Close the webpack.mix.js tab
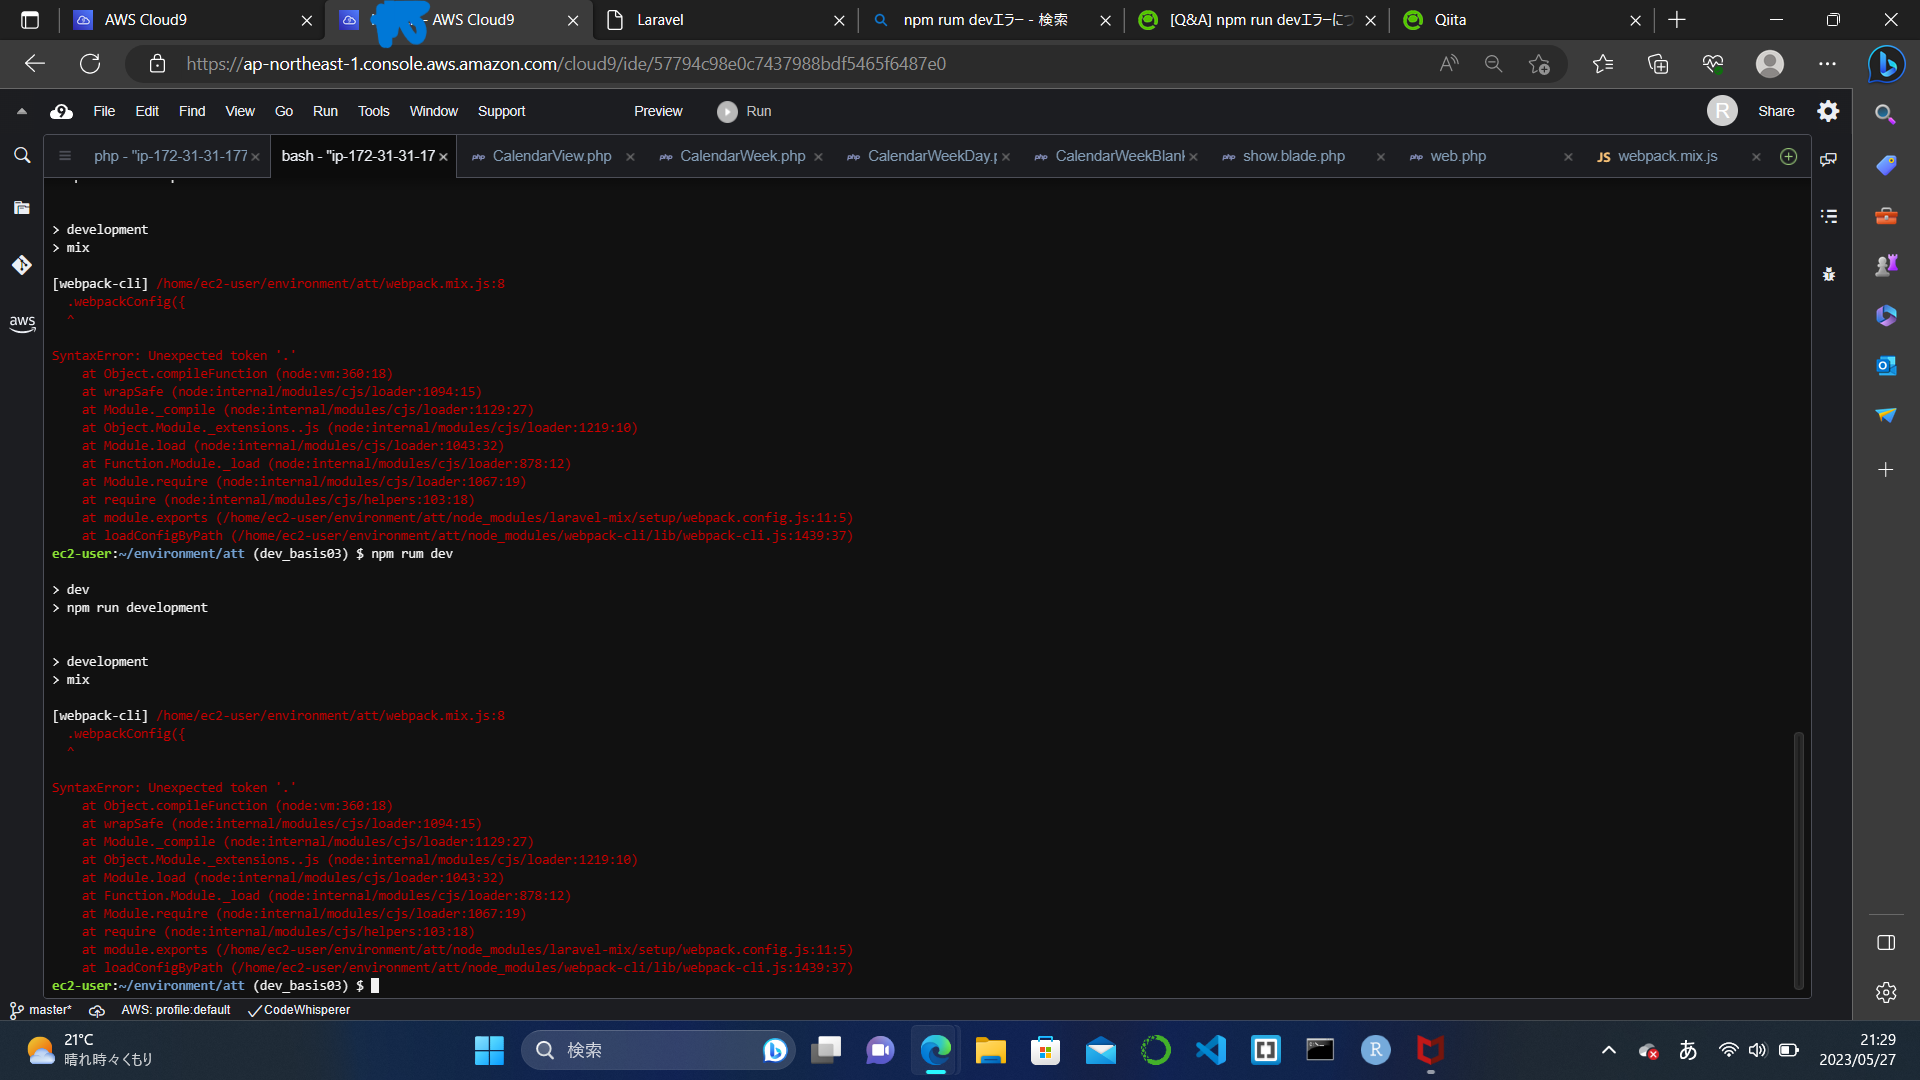 click(1756, 157)
